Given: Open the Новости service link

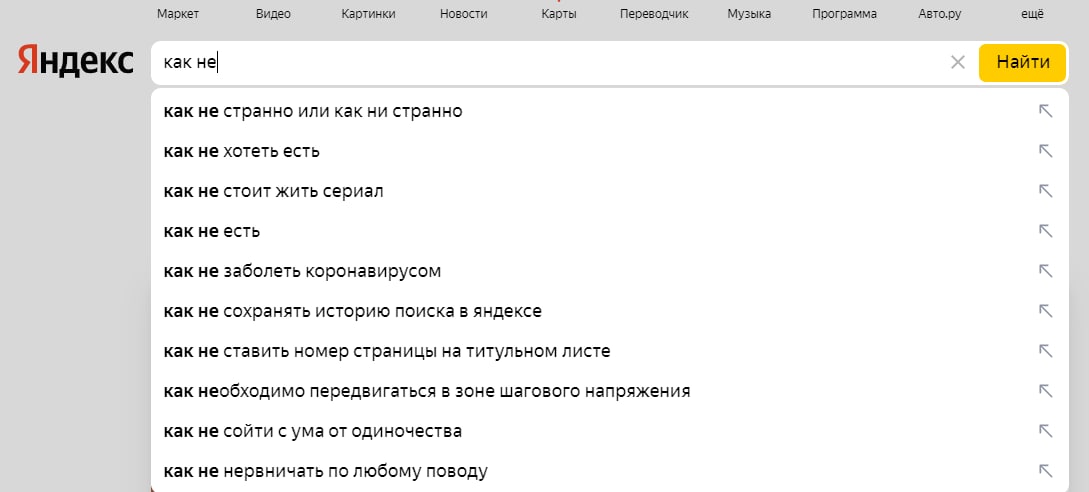Looking at the screenshot, I should [463, 14].
